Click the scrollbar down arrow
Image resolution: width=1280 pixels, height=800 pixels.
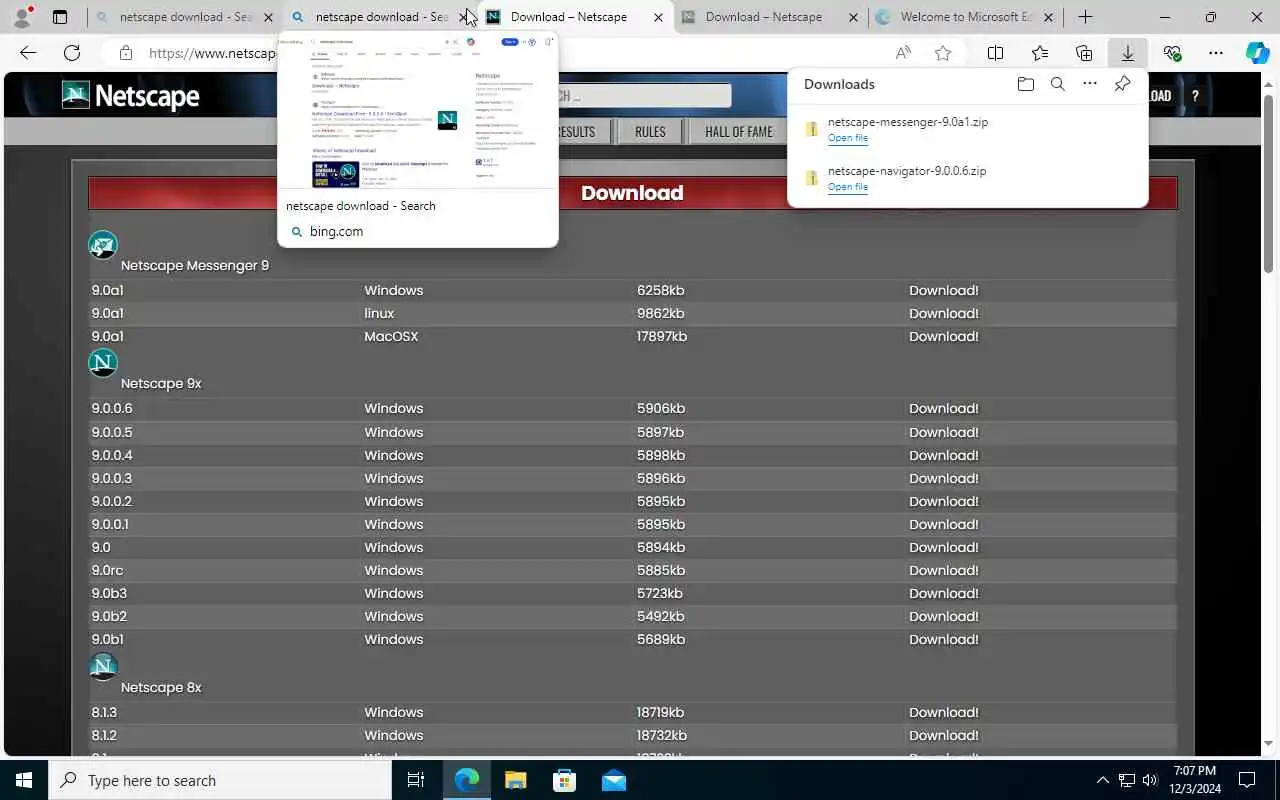[1269, 742]
